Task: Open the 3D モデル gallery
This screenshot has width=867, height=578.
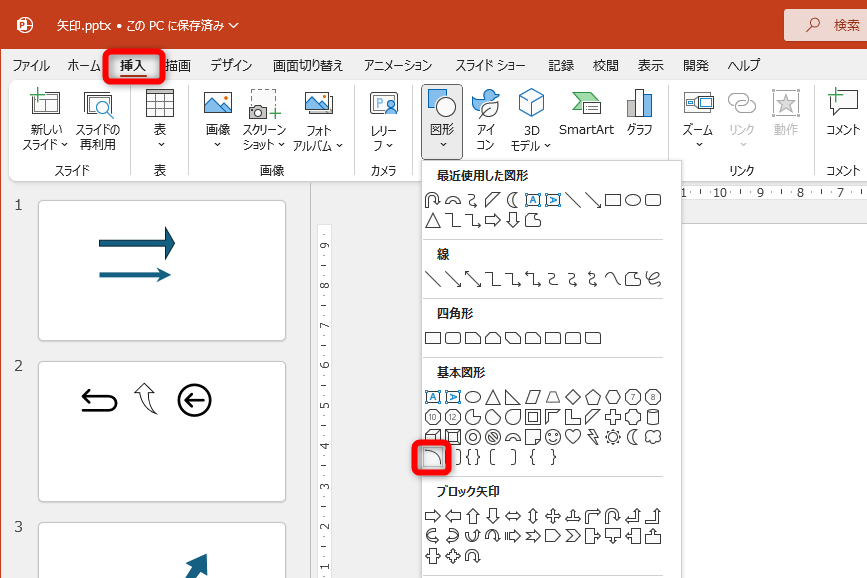Action: pyautogui.click(x=530, y=118)
